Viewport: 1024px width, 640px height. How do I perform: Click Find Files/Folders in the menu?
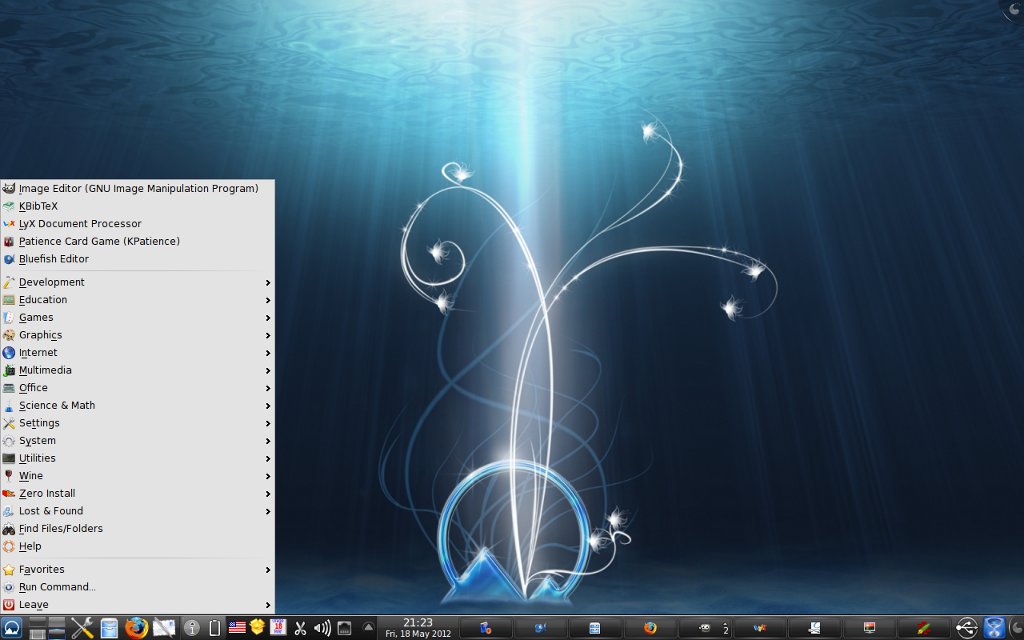[60, 529]
